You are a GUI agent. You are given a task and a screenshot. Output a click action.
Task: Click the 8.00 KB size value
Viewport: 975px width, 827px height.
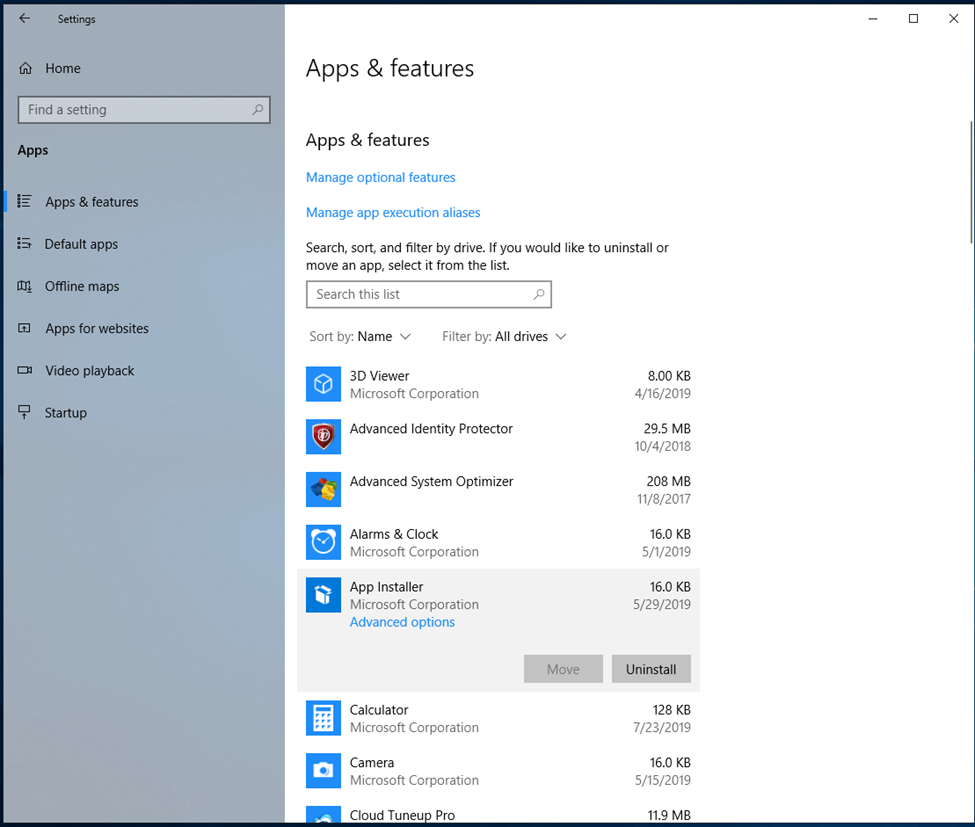669,376
